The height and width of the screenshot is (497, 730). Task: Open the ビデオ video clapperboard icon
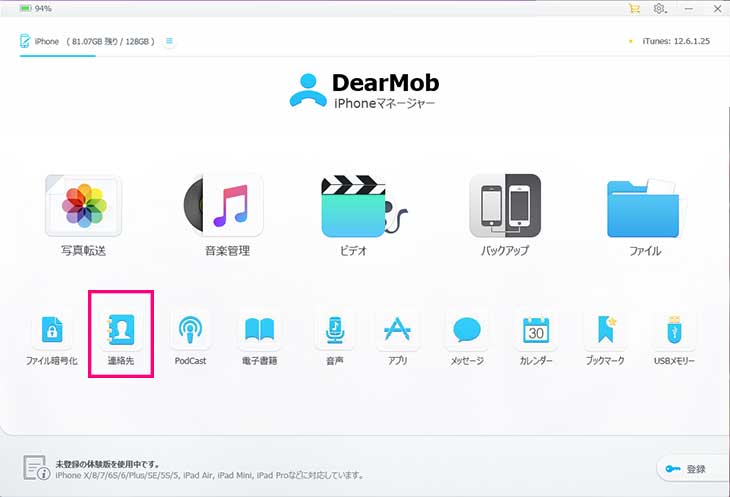point(364,206)
